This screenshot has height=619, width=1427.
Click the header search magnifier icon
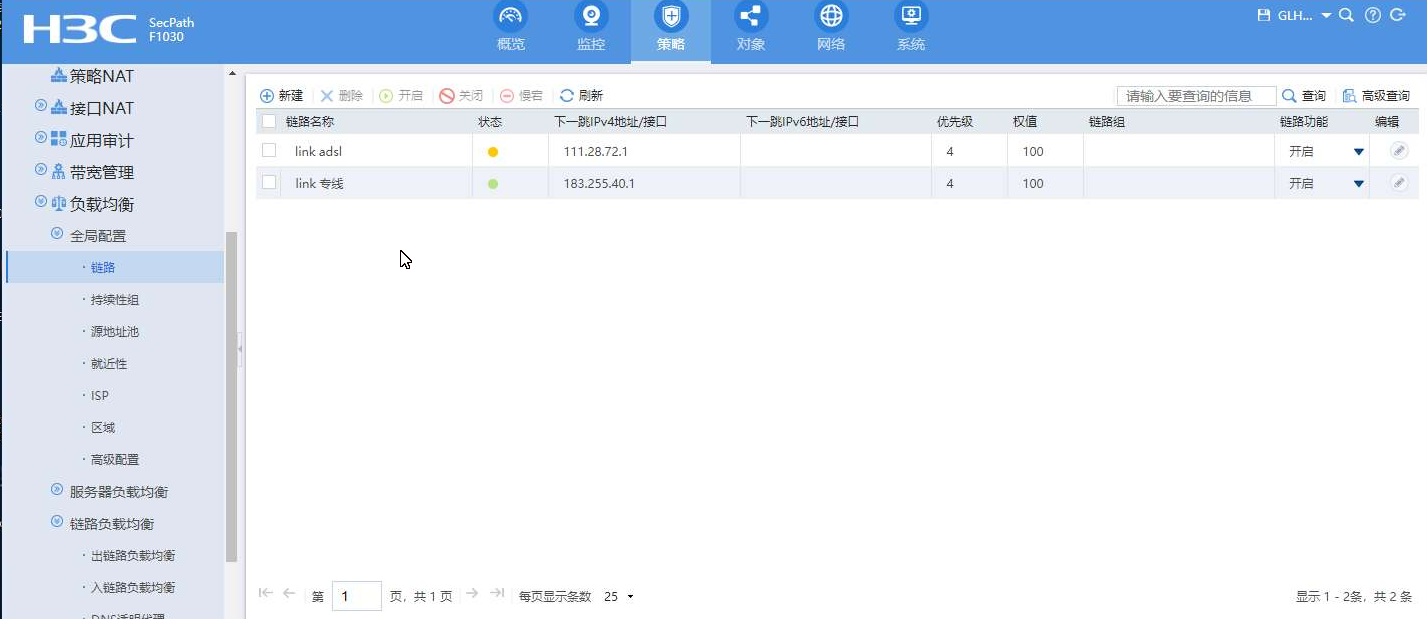coord(1346,15)
